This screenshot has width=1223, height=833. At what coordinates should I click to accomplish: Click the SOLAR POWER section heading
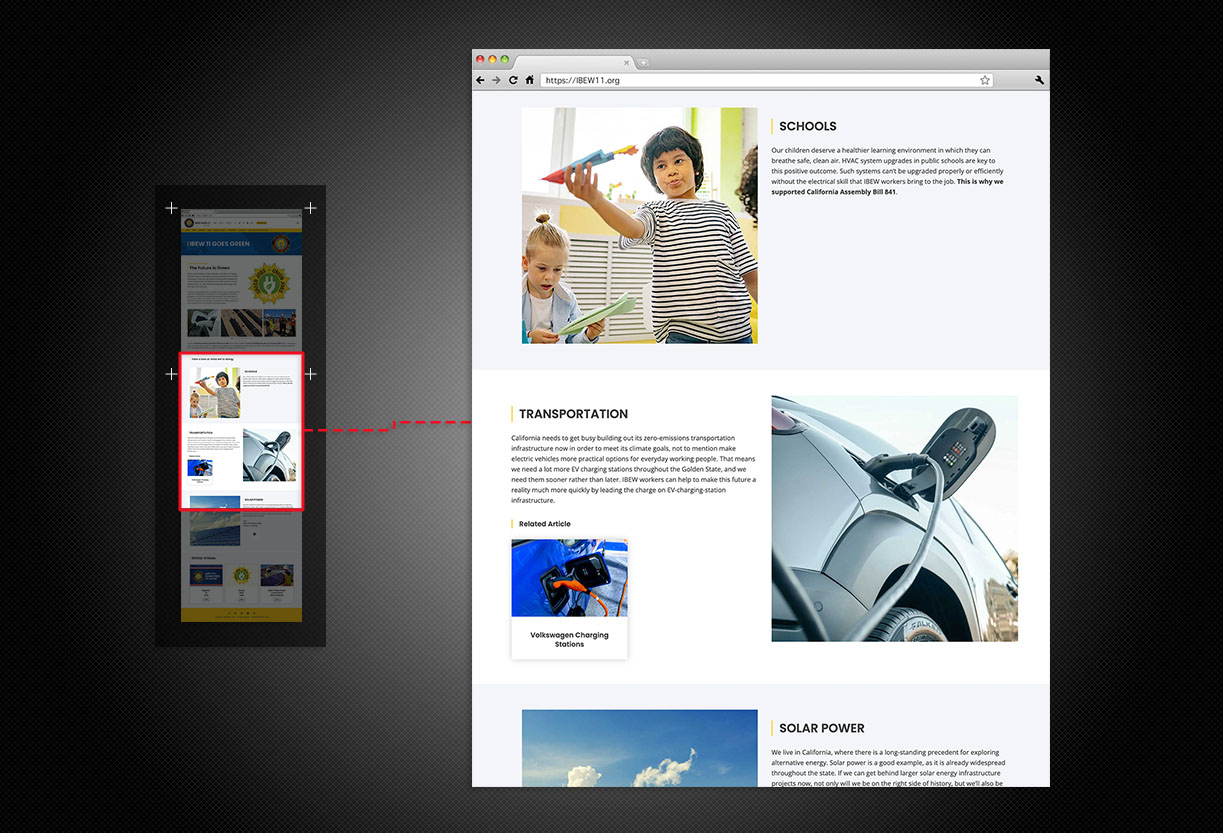(821, 728)
